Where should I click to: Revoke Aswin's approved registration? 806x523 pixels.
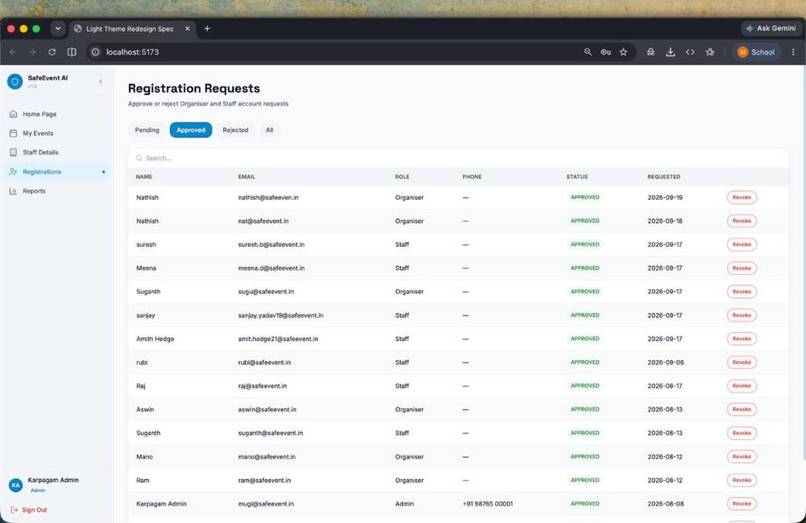click(742, 409)
